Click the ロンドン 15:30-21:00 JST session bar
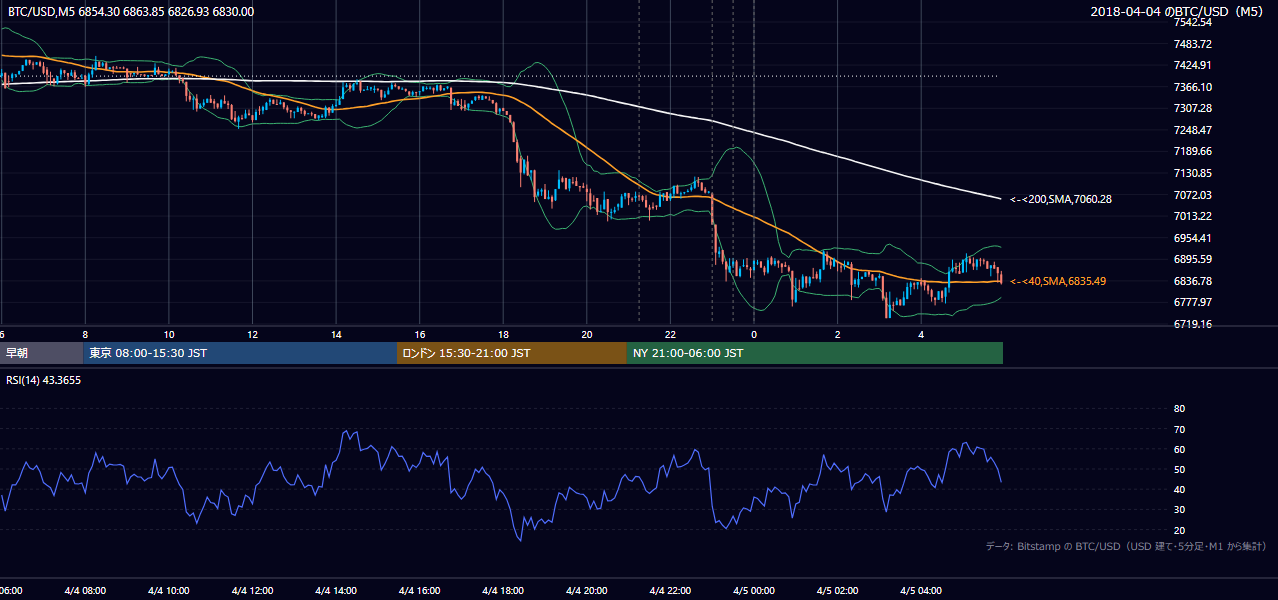 pyautogui.click(x=512, y=353)
